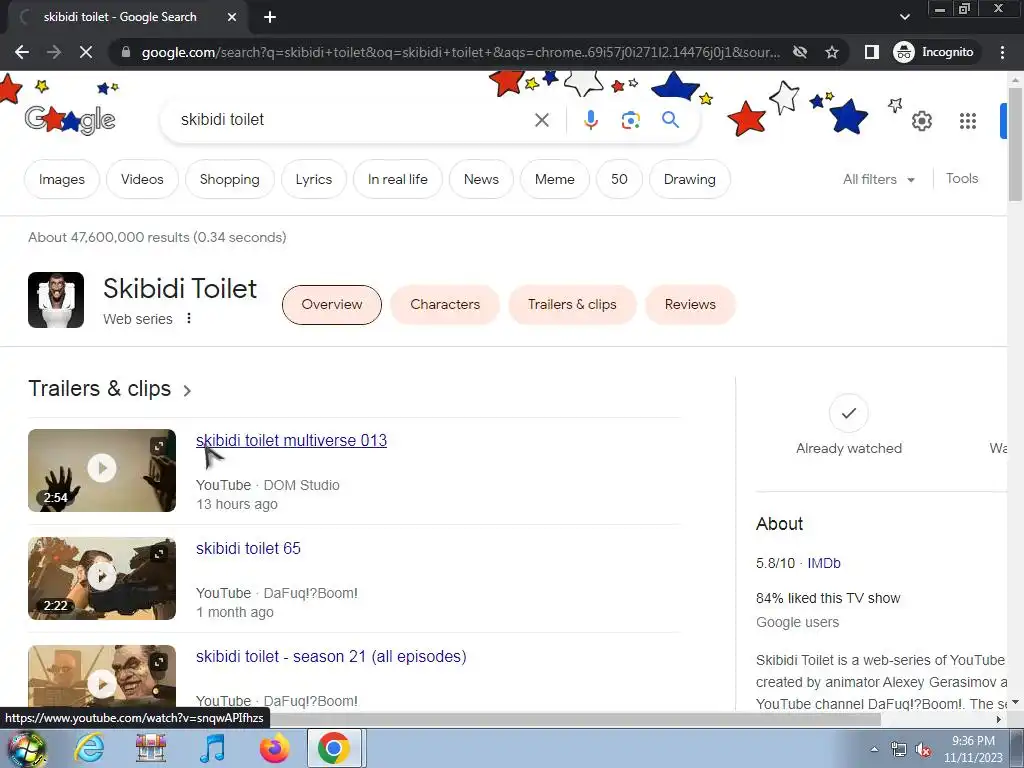Open Google quick settings gear
1024x768 pixels.
pos(921,121)
